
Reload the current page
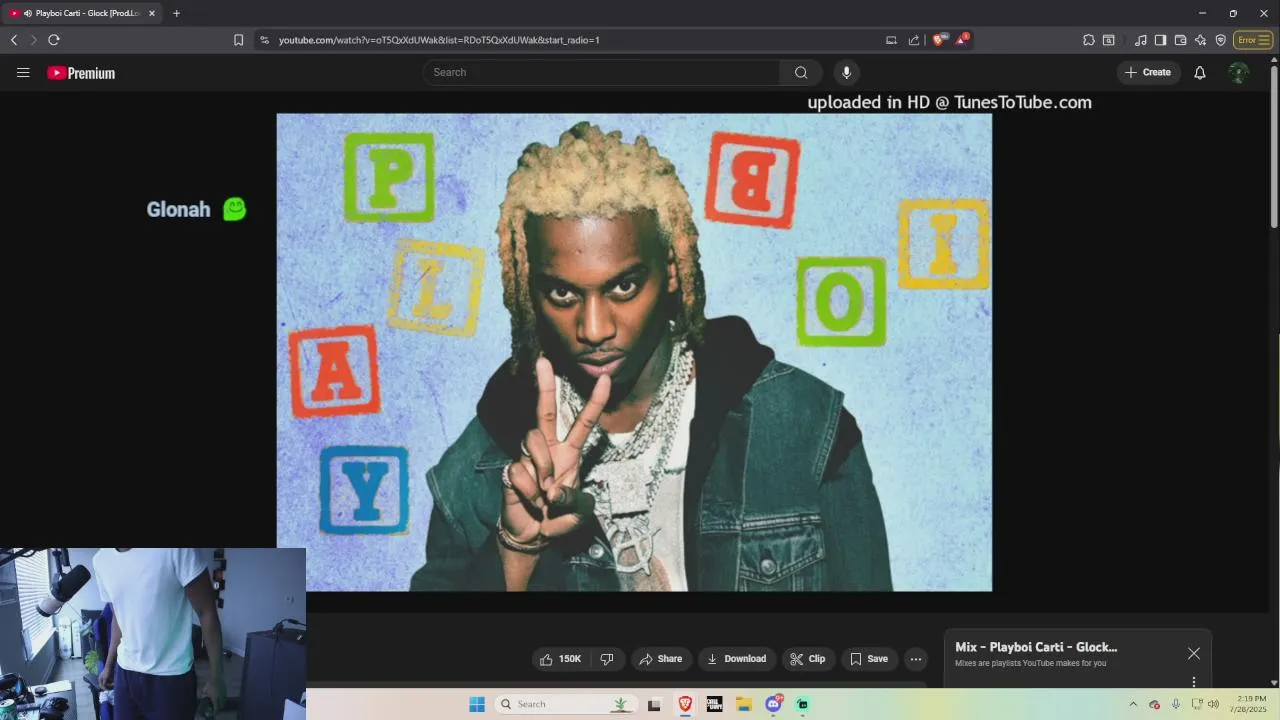point(54,40)
